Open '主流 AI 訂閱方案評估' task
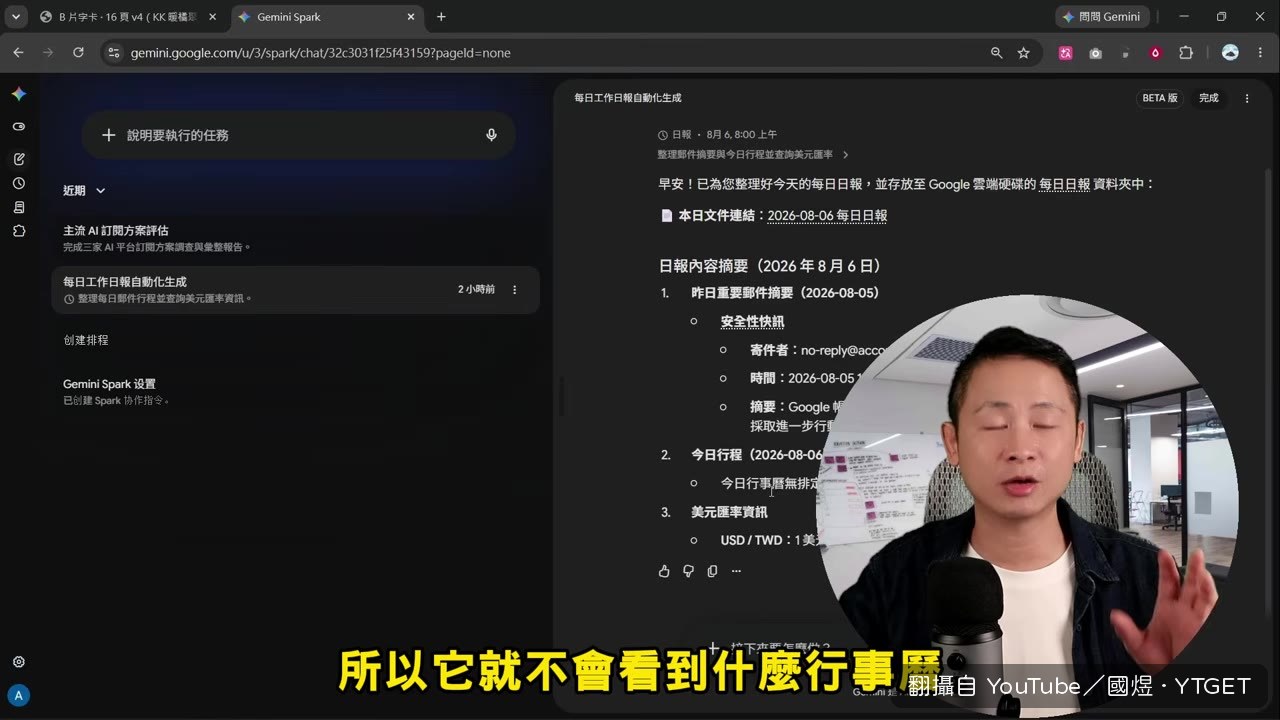1280x720 pixels. (x=295, y=238)
